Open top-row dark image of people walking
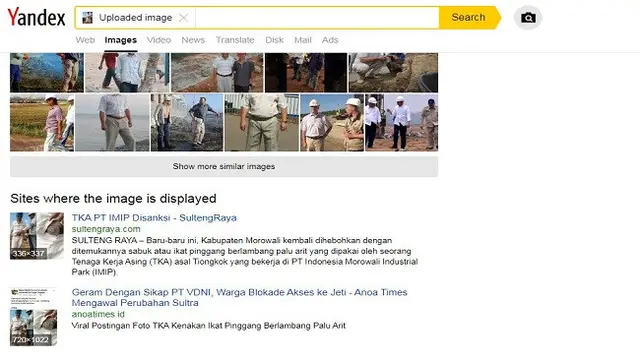The width and height of the screenshot is (640, 360). pos(306,73)
